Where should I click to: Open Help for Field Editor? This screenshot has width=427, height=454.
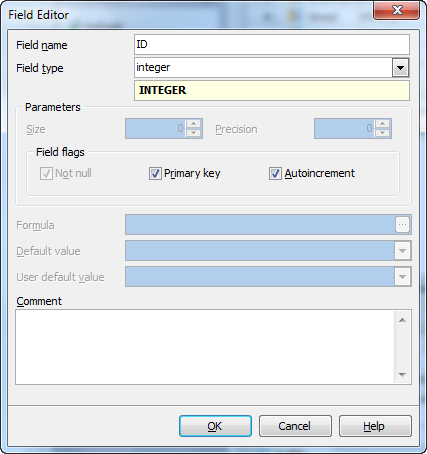(x=375, y=426)
